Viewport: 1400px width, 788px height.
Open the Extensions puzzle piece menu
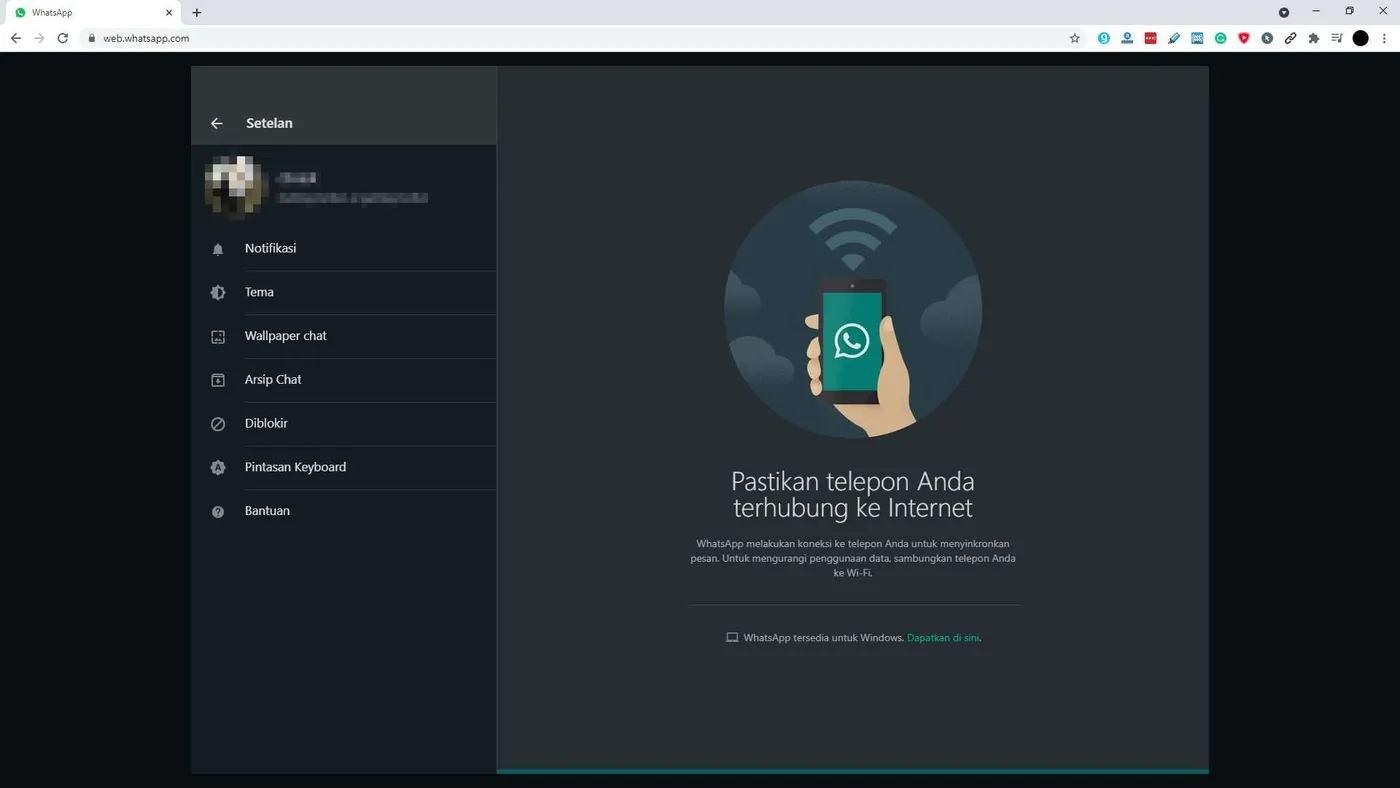1314,38
